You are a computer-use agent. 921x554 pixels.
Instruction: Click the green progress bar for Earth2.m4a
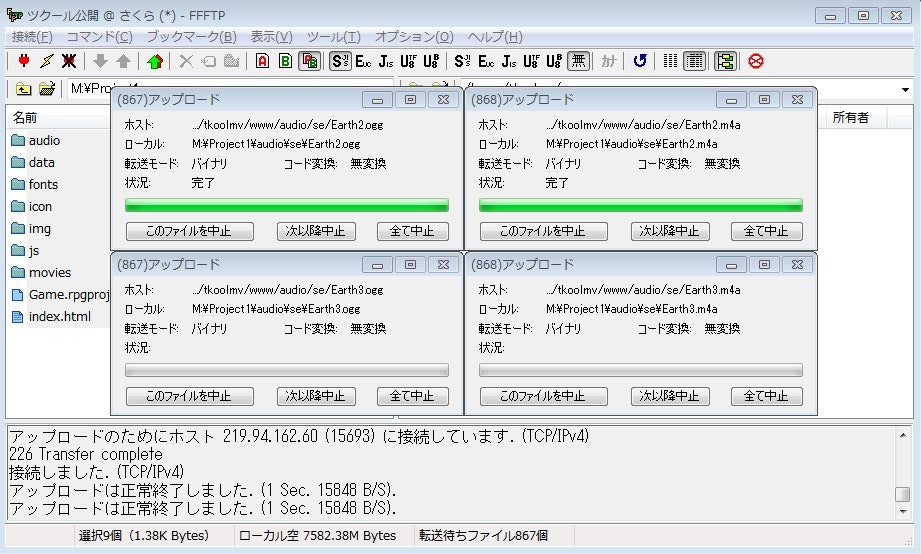tap(641, 205)
